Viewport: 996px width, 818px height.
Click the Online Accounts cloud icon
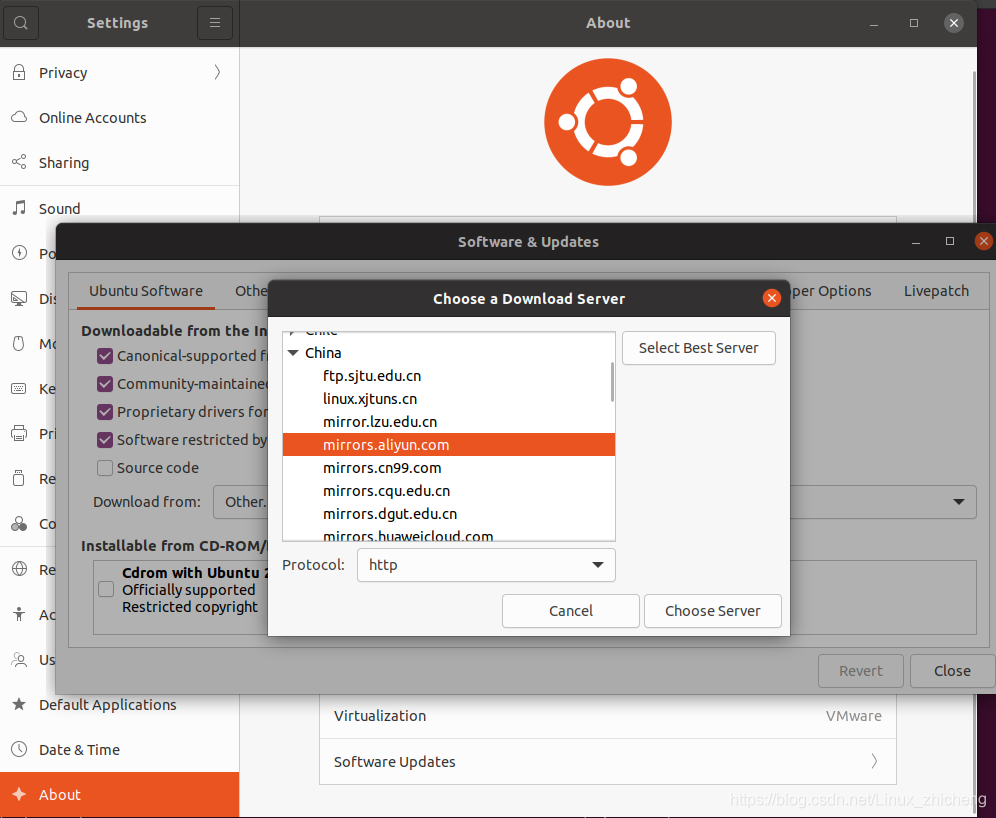[20, 117]
